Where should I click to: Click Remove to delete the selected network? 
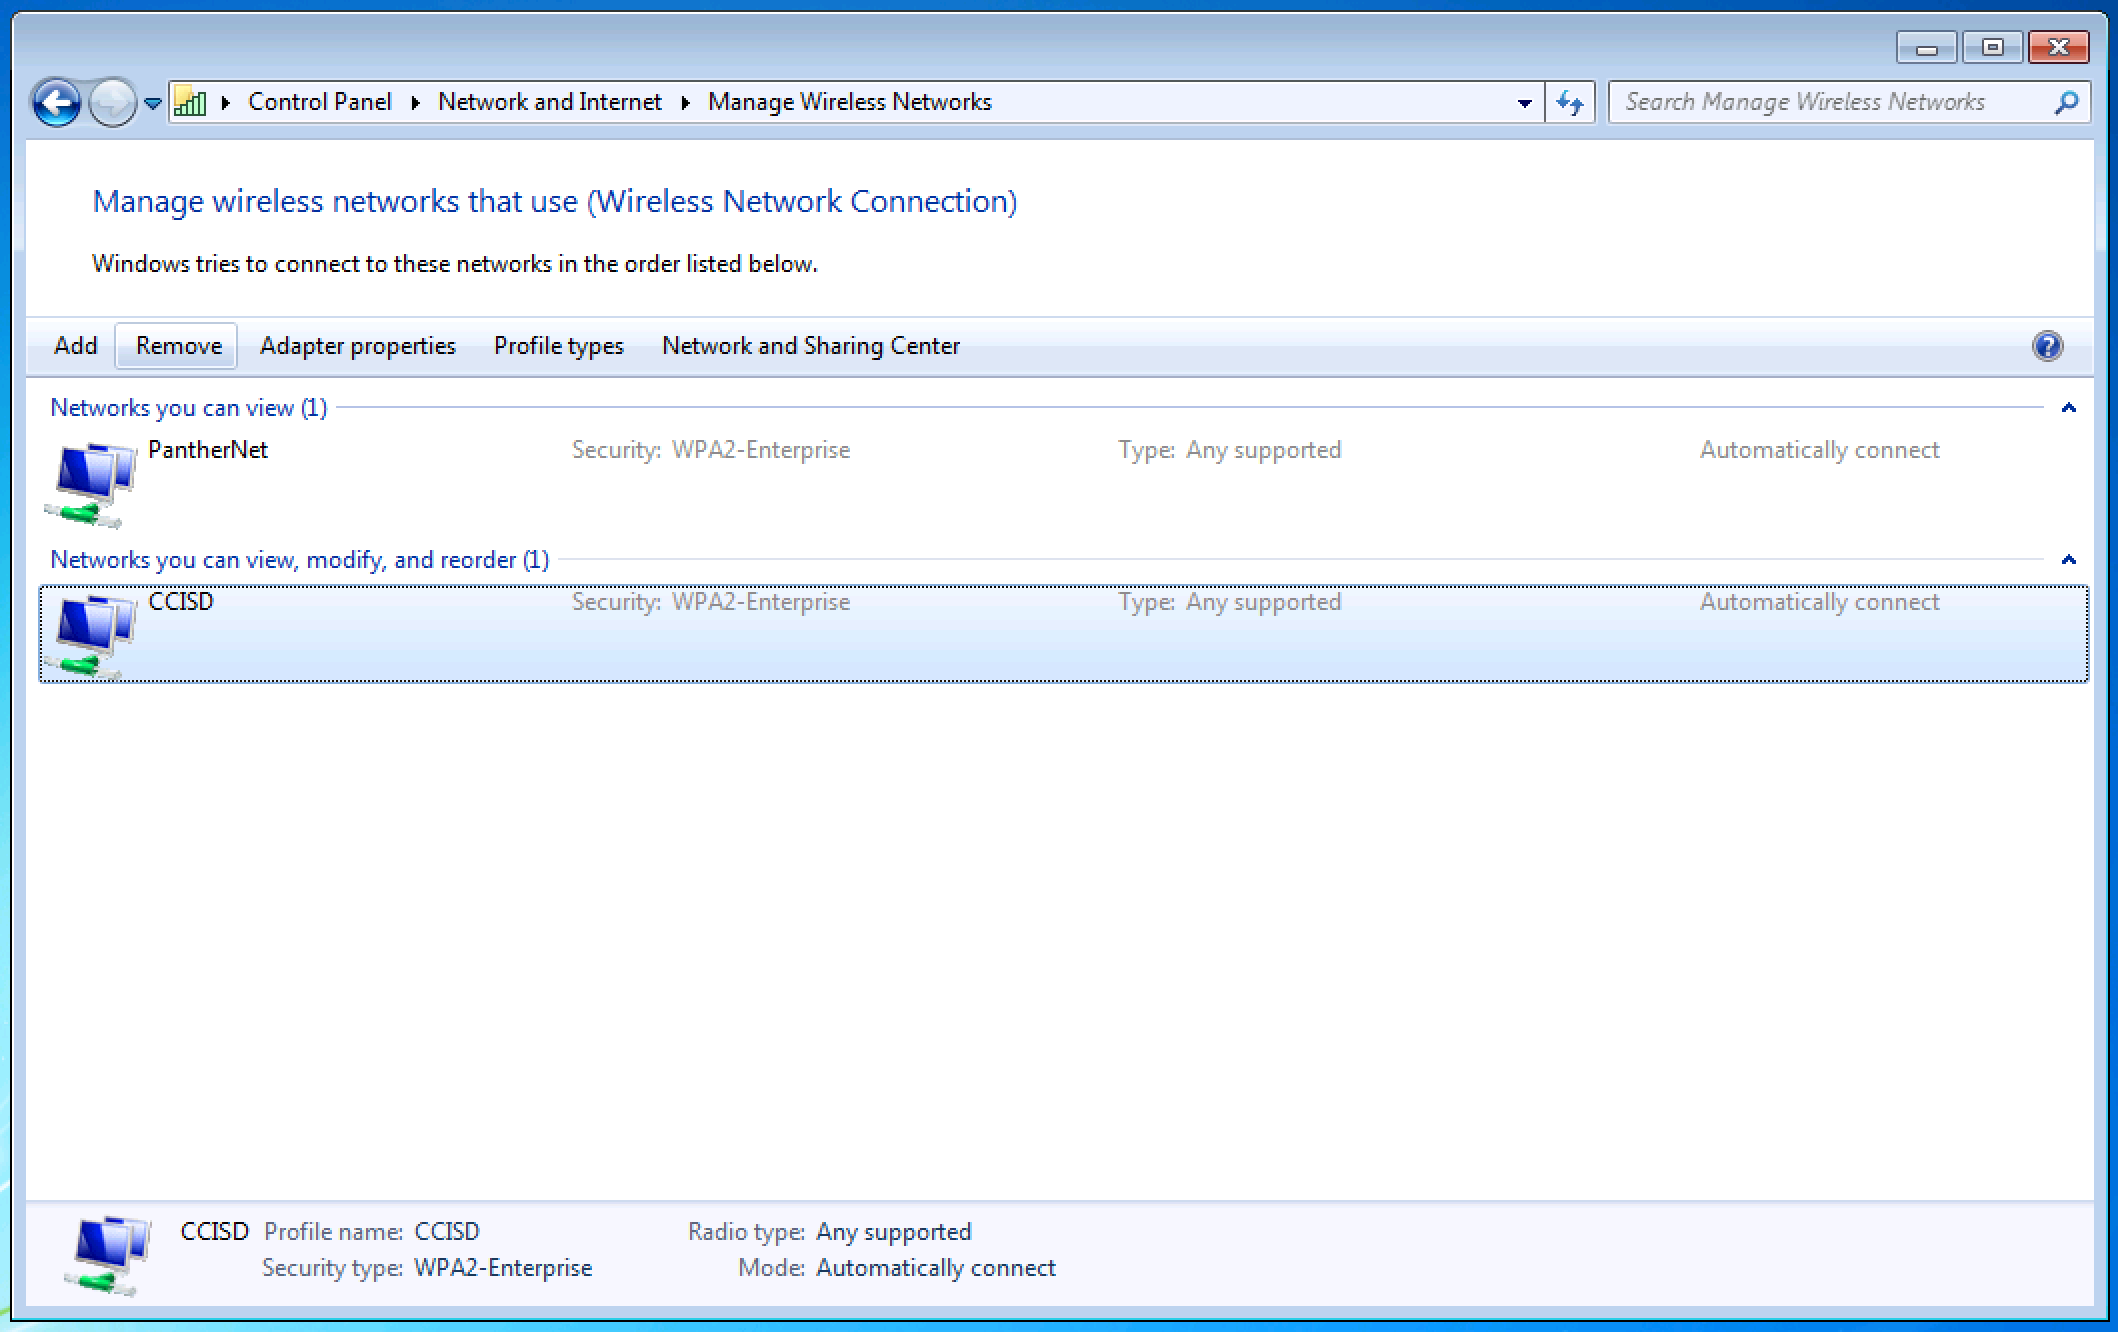(176, 346)
